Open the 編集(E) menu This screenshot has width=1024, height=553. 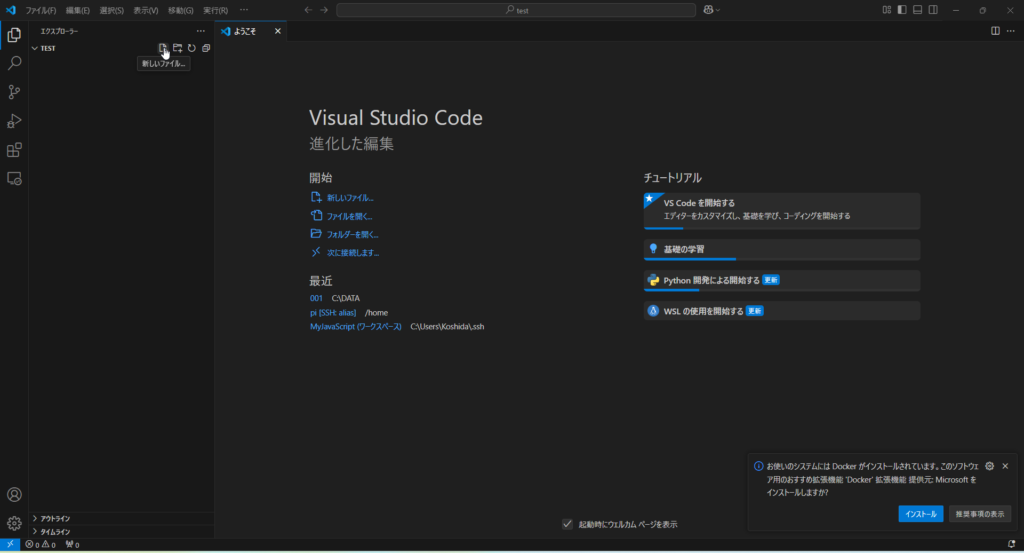click(x=77, y=10)
